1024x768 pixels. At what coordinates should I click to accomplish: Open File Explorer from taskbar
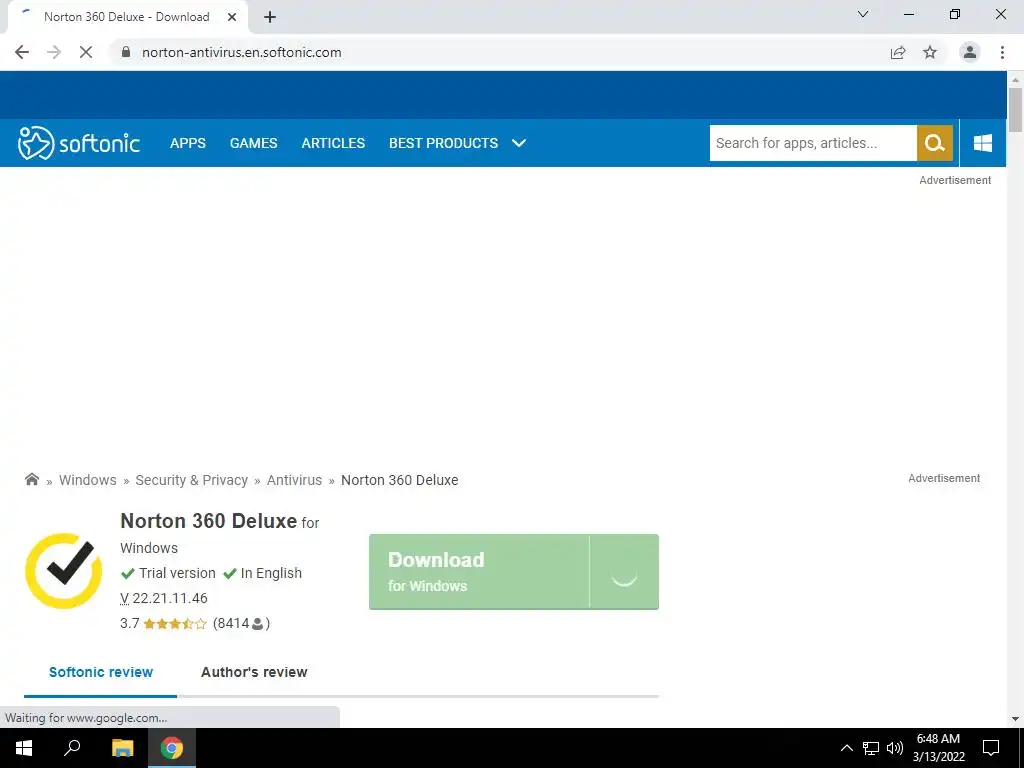pos(122,748)
